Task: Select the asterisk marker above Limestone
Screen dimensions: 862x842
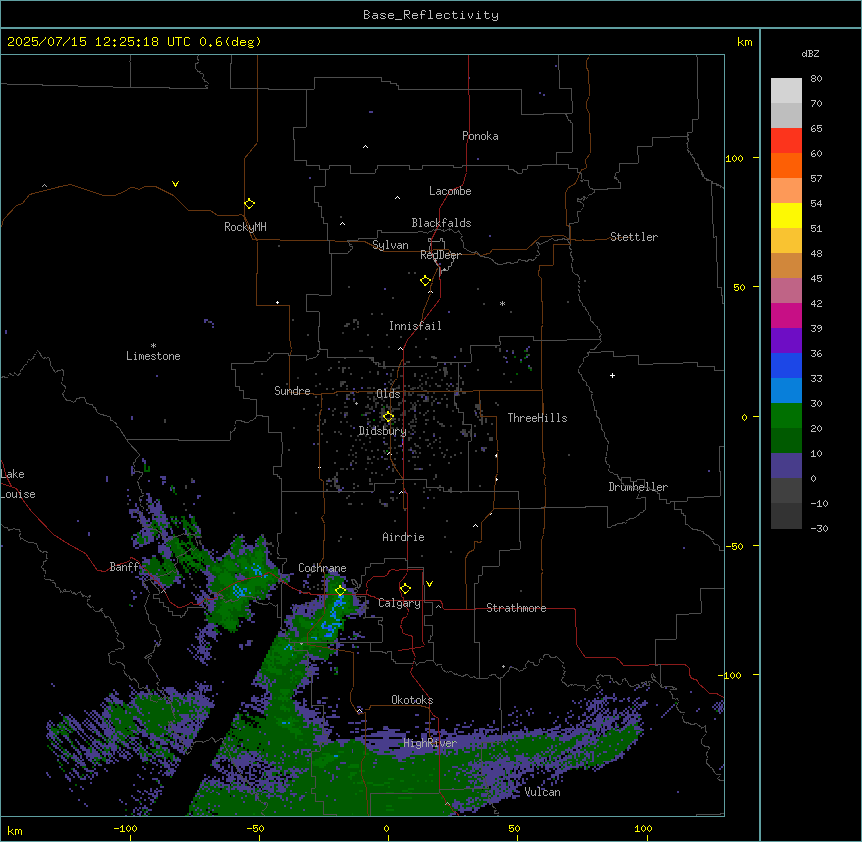Action: pyautogui.click(x=153, y=346)
